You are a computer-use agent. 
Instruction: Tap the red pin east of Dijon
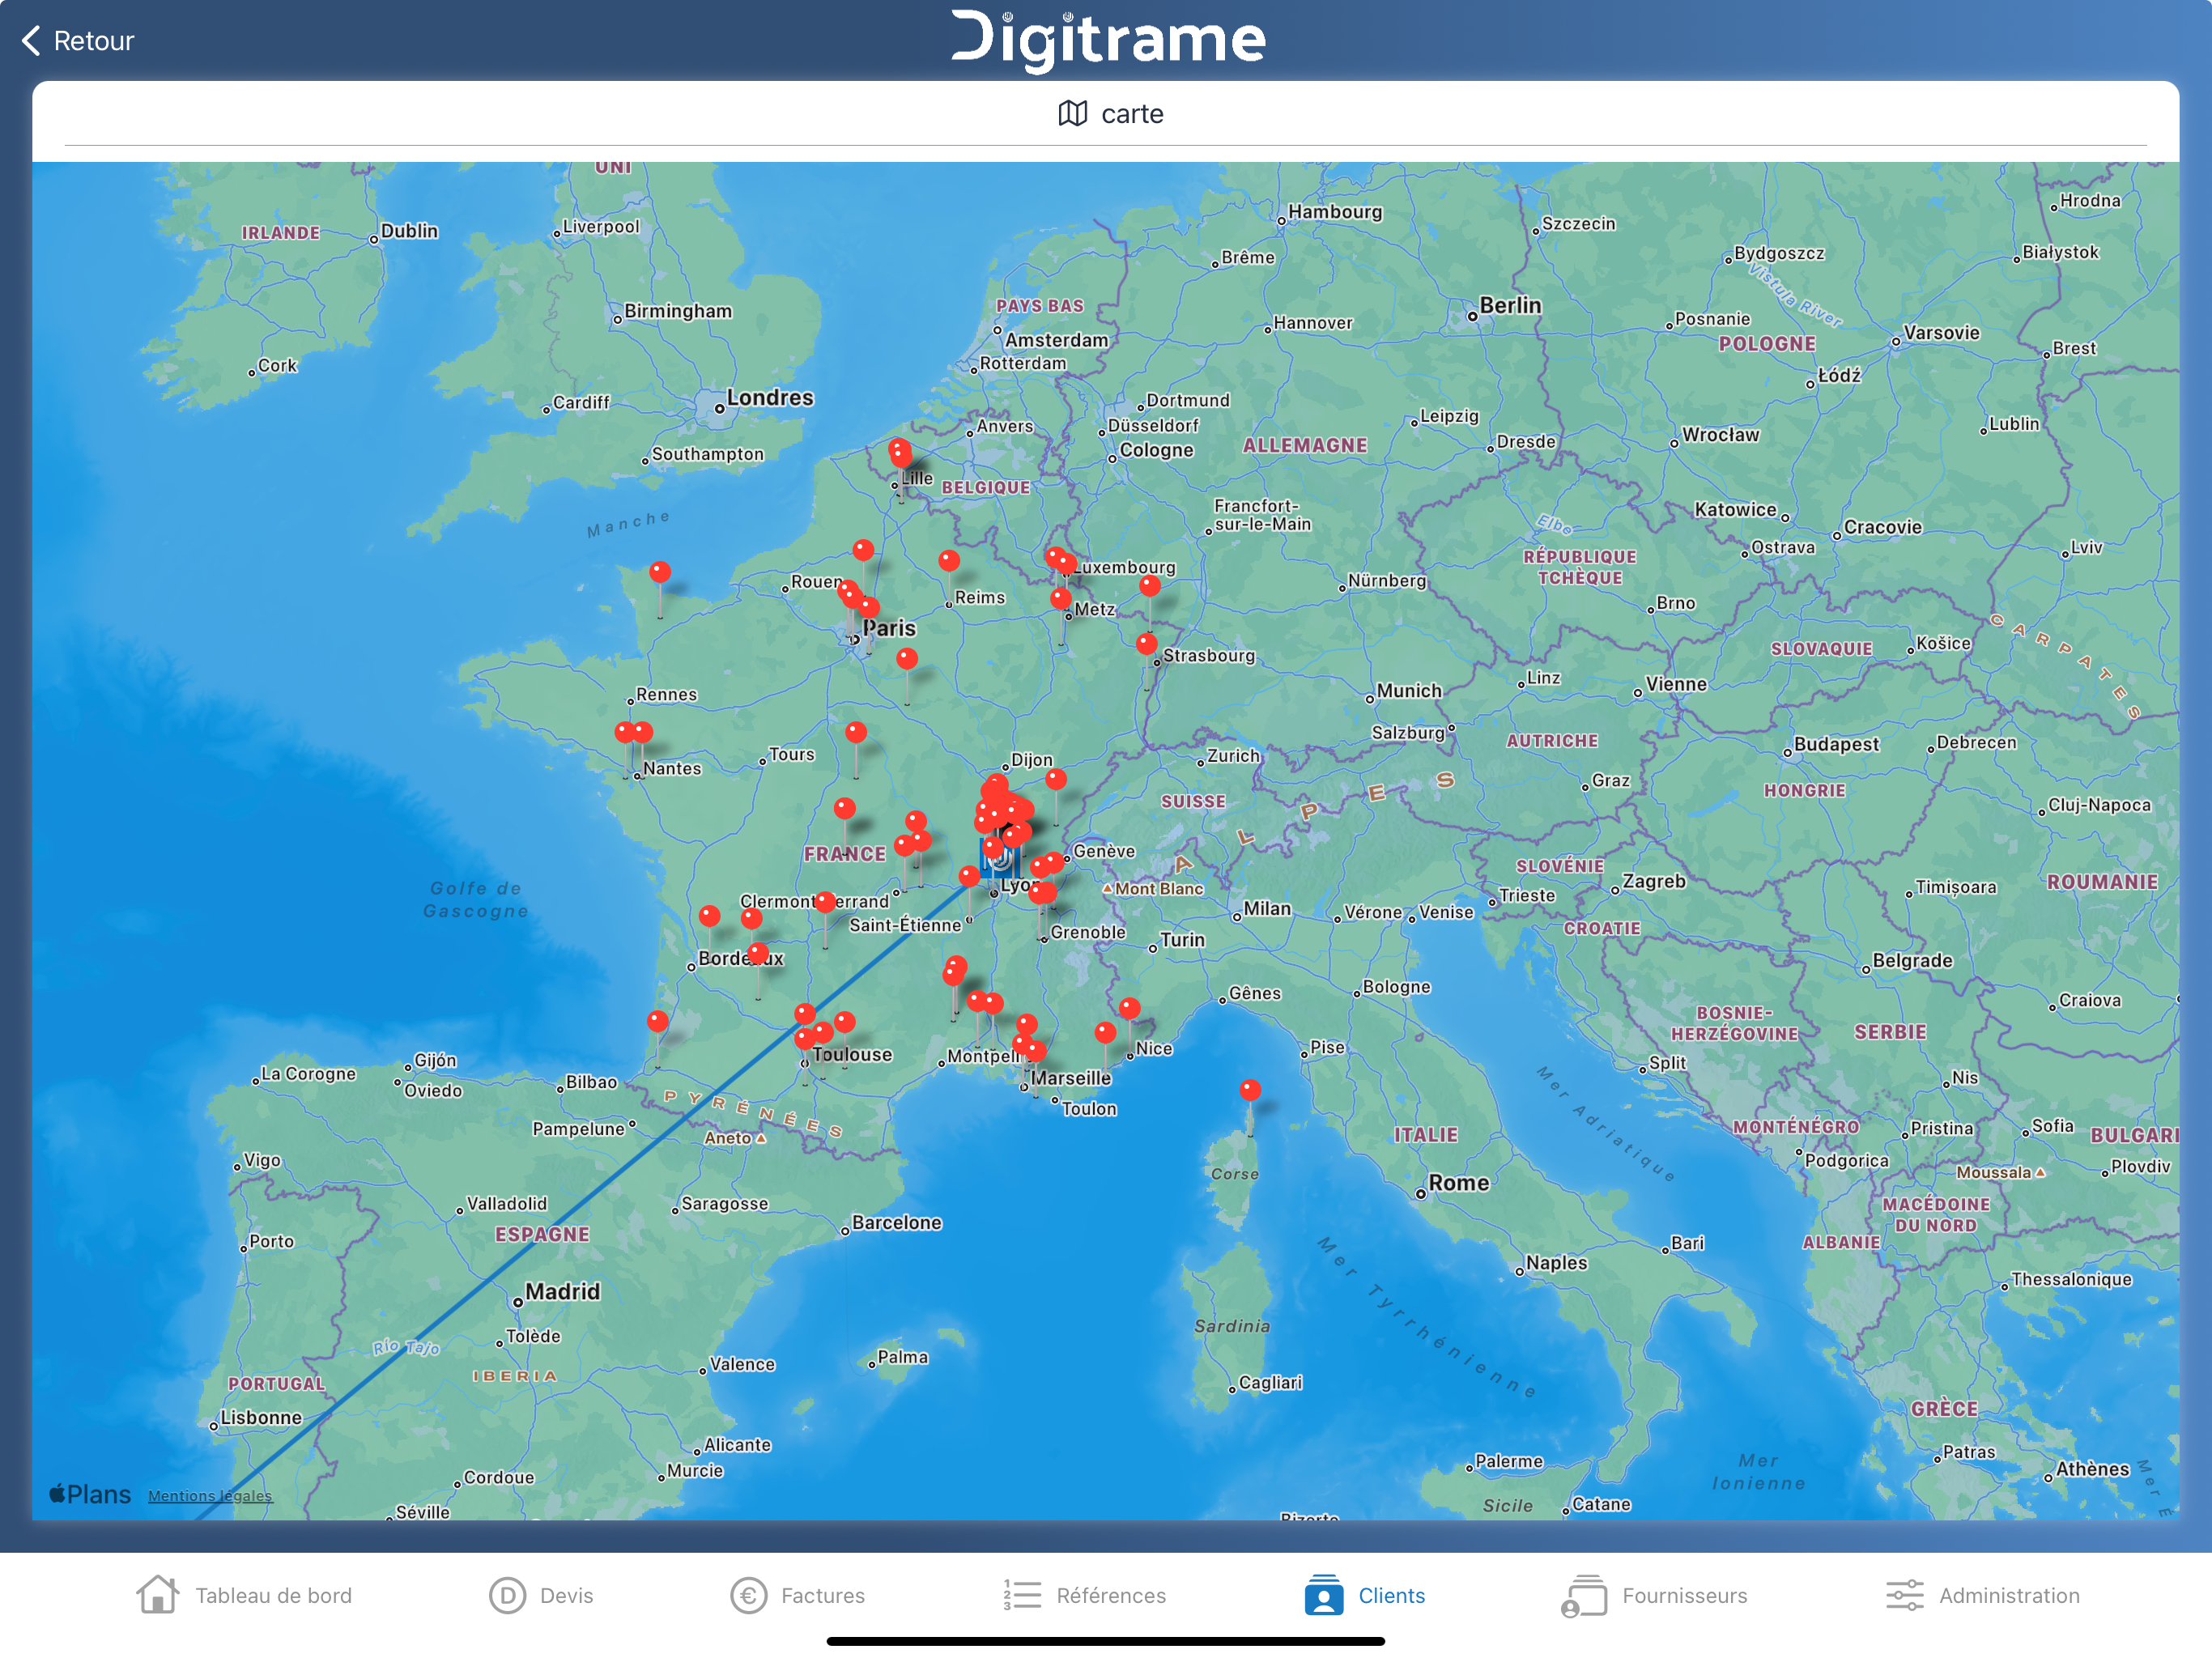[1056, 778]
